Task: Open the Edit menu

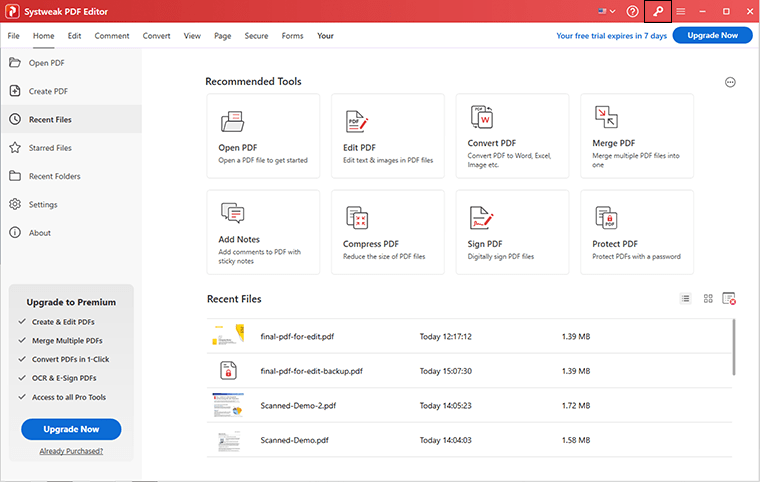Action: pyautogui.click(x=74, y=36)
